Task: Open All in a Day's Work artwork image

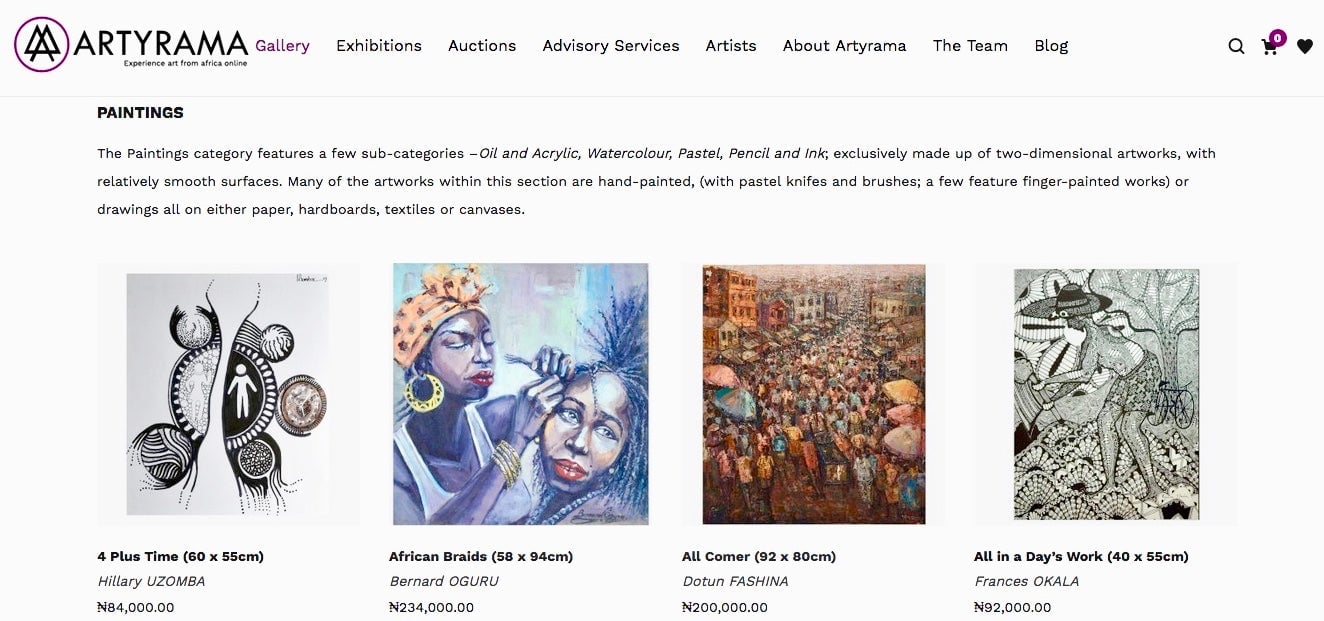Action: click(x=1105, y=394)
